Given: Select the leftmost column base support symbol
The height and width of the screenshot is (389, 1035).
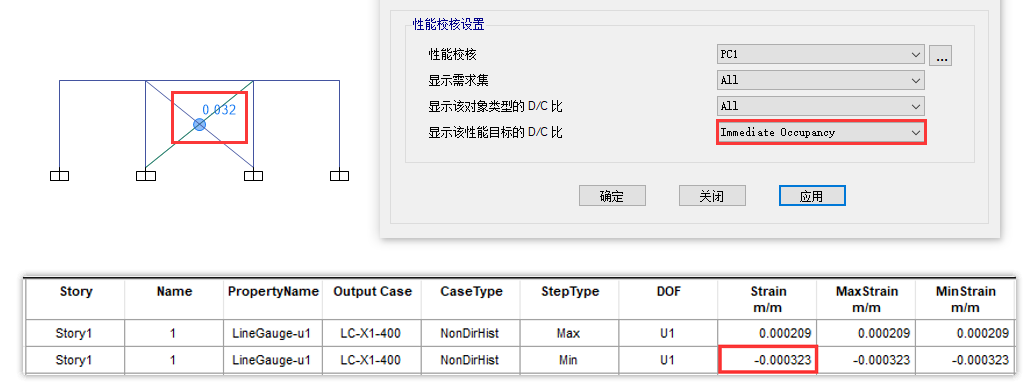Looking at the screenshot, I should coord(59,176).
